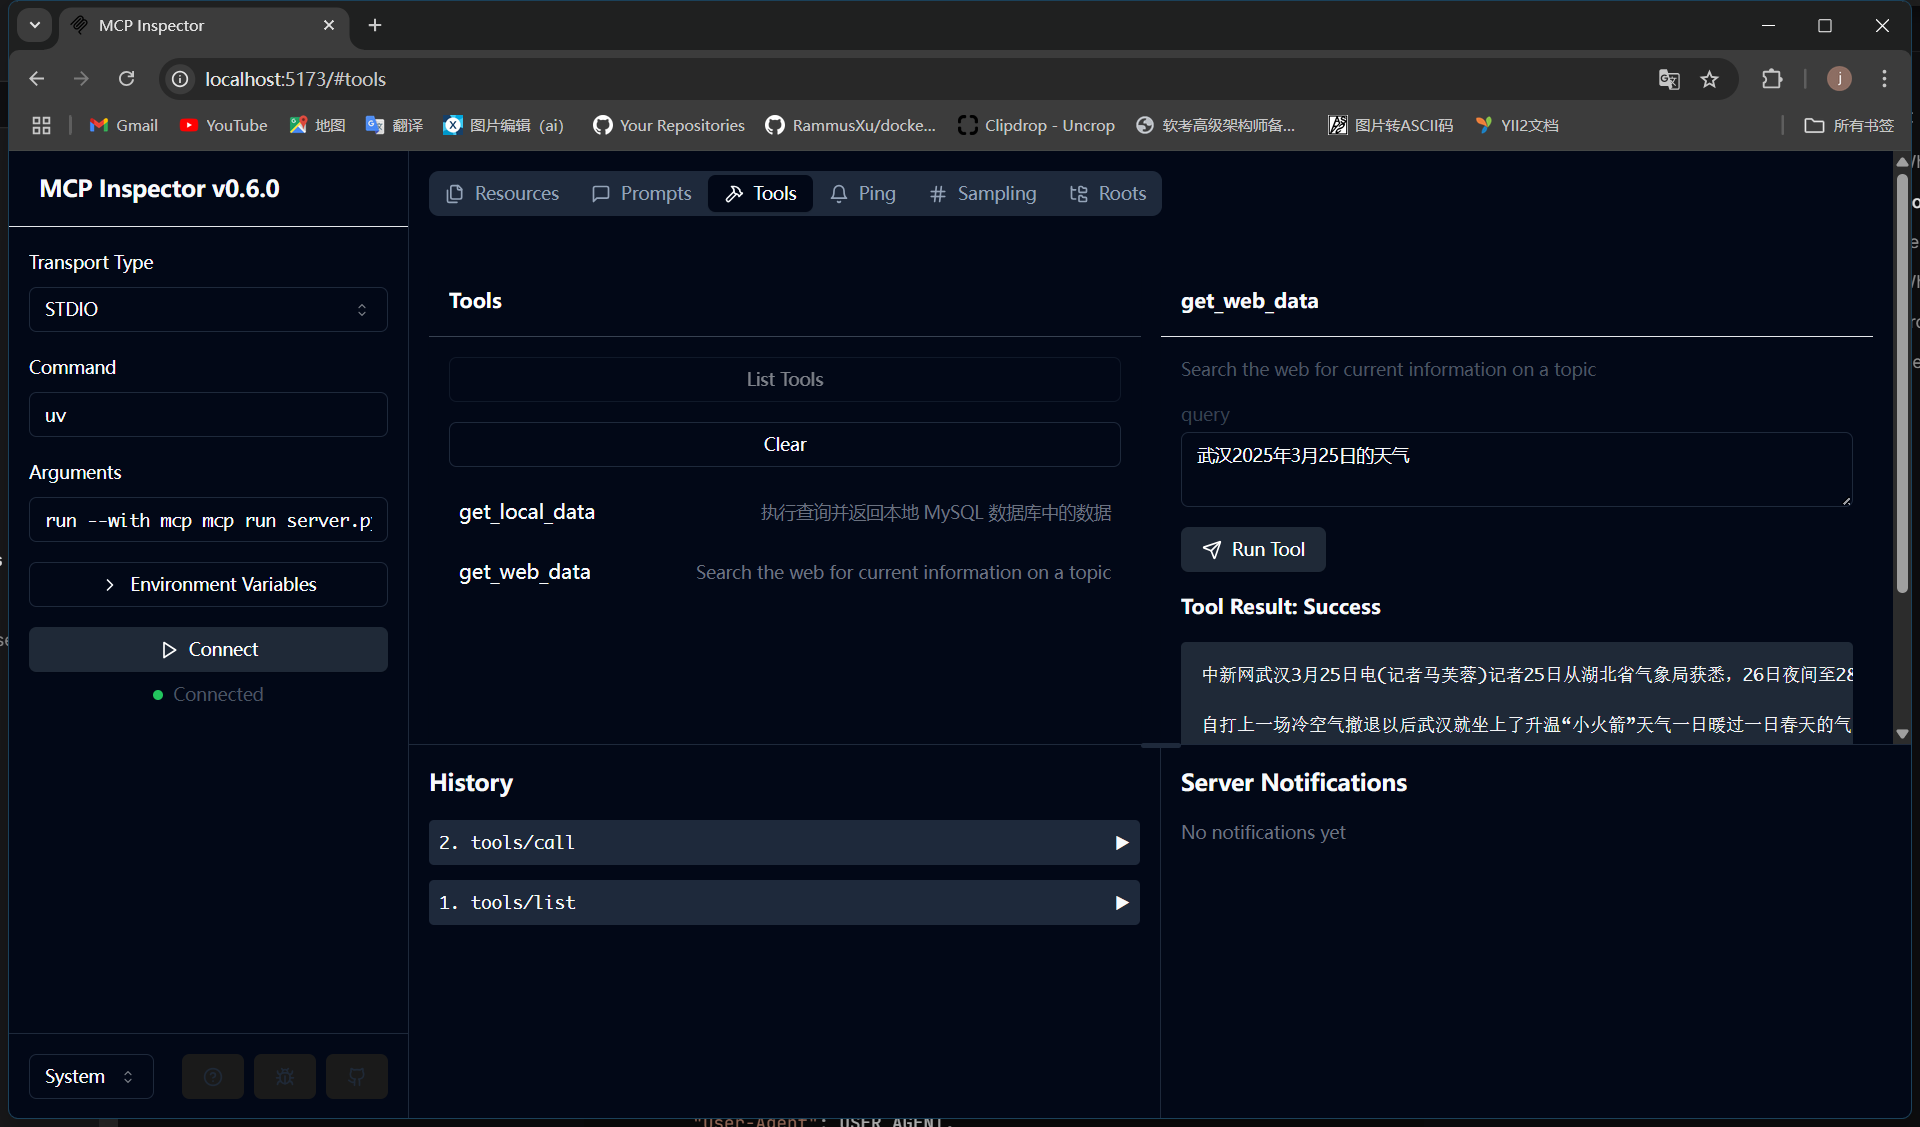Open the browser extensions puzzle icon
1920x1127 pixels.
point(1772,79)
